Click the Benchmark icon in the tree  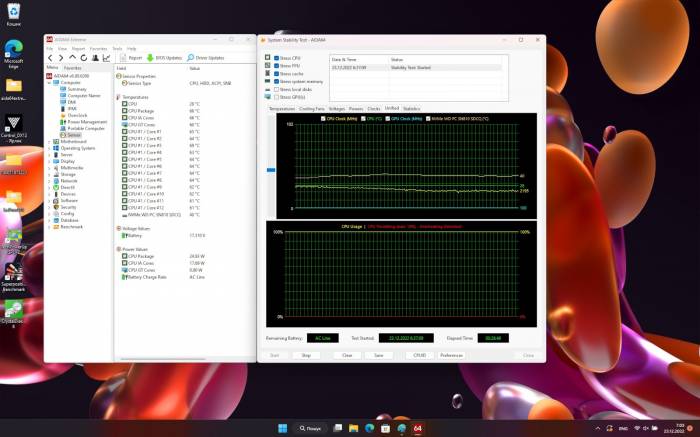(x=56, y=227)
